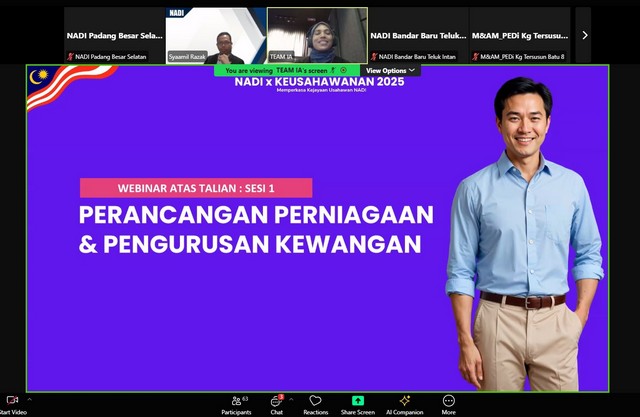This screenshot has height=417, width=640.
Task: Open the Participants panel
Action: 236,401
